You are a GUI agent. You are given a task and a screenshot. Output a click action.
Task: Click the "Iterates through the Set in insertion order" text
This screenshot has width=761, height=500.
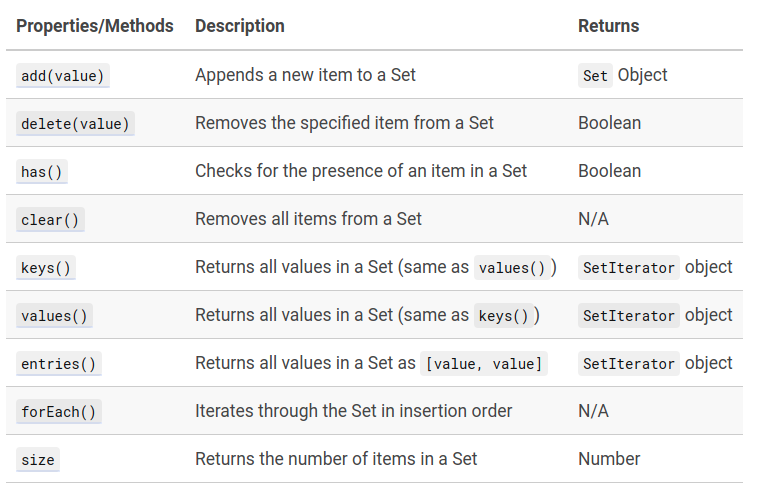[x=353, y=411]
